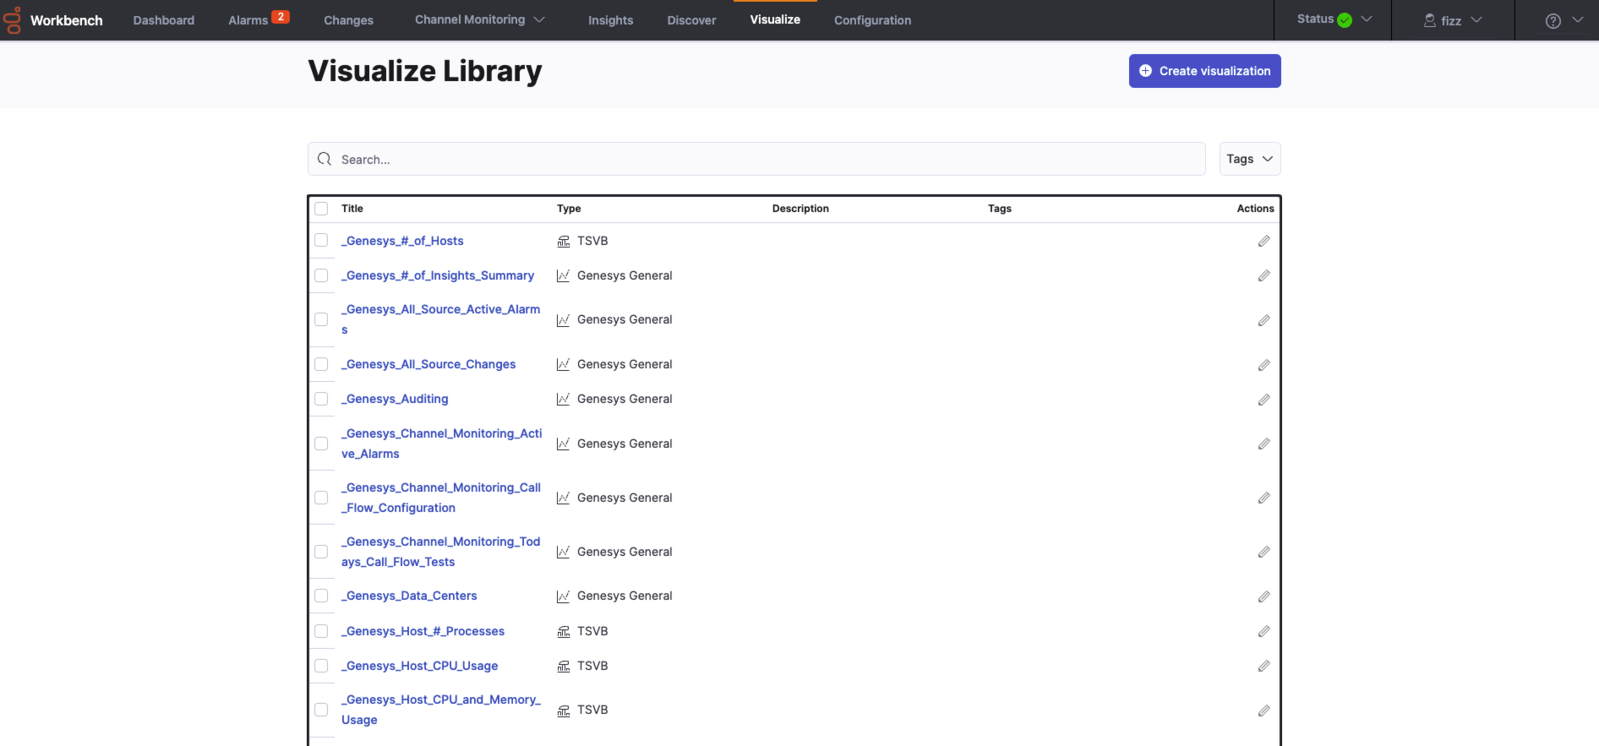The image size is (1599, 746).
Task: Sort by the Title column header
Action: point(352,209)
